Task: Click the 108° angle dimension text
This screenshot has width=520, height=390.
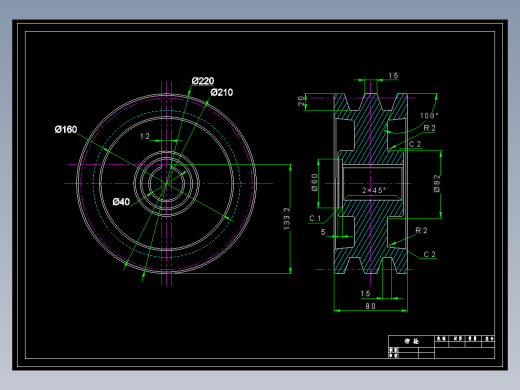Action: 429,116
